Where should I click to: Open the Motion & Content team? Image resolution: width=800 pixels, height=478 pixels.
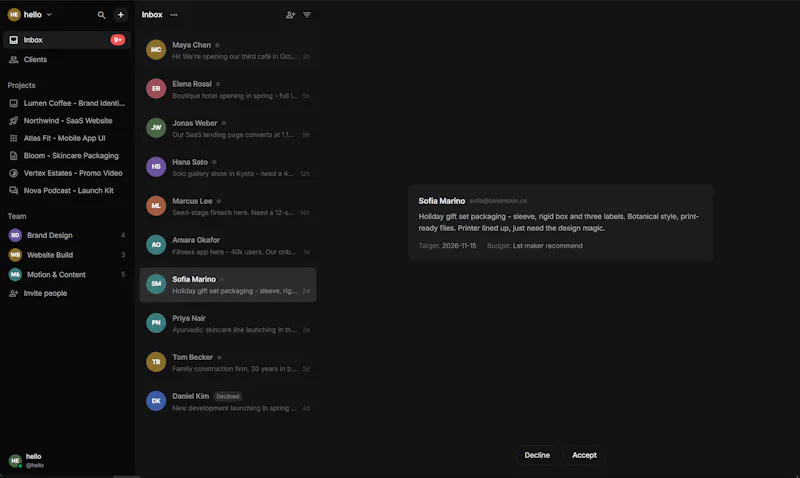67,274
